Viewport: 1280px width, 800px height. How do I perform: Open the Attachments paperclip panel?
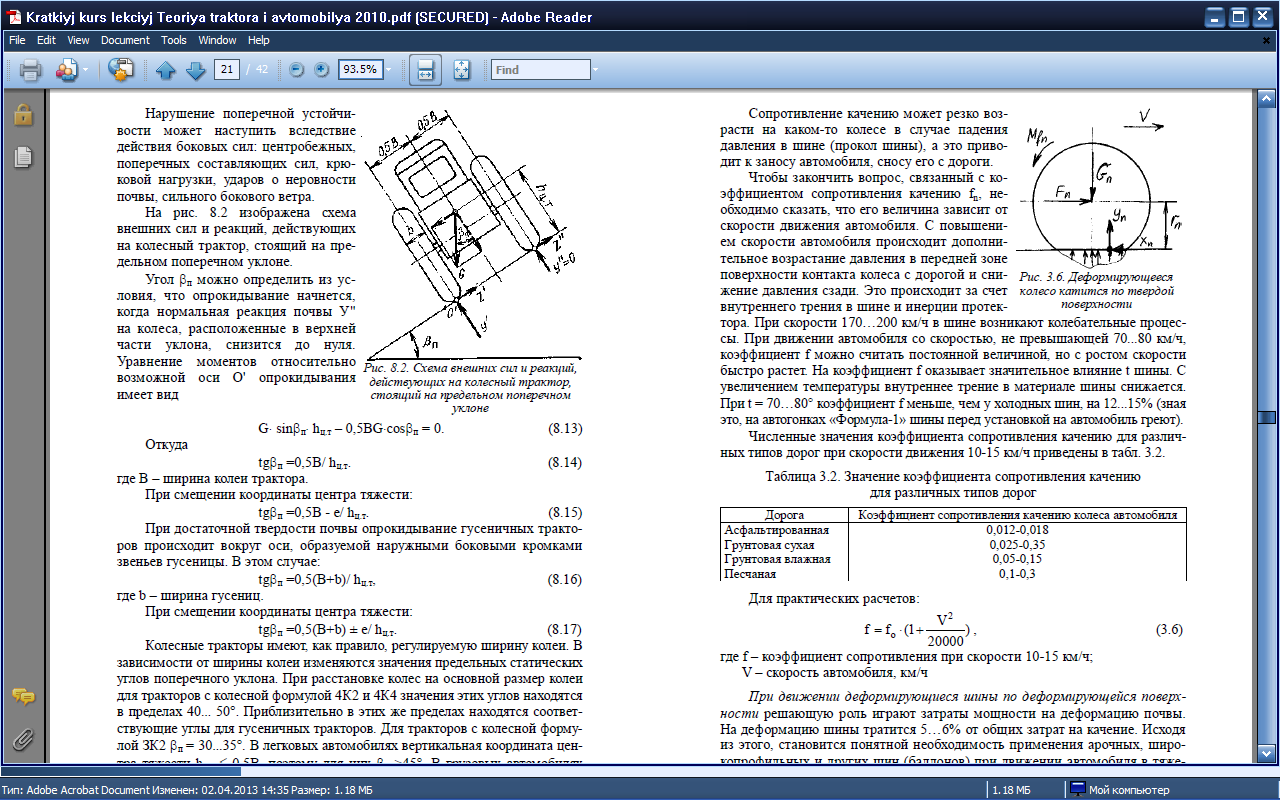(x=23, y=740)
